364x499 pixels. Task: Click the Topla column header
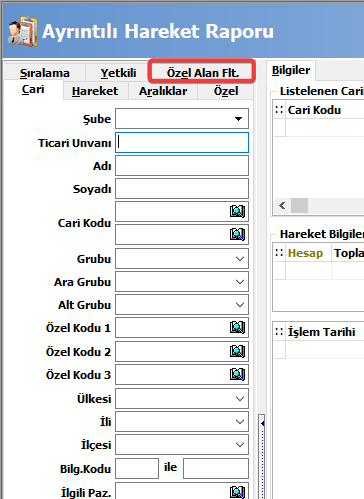click(x=348, y=253)
